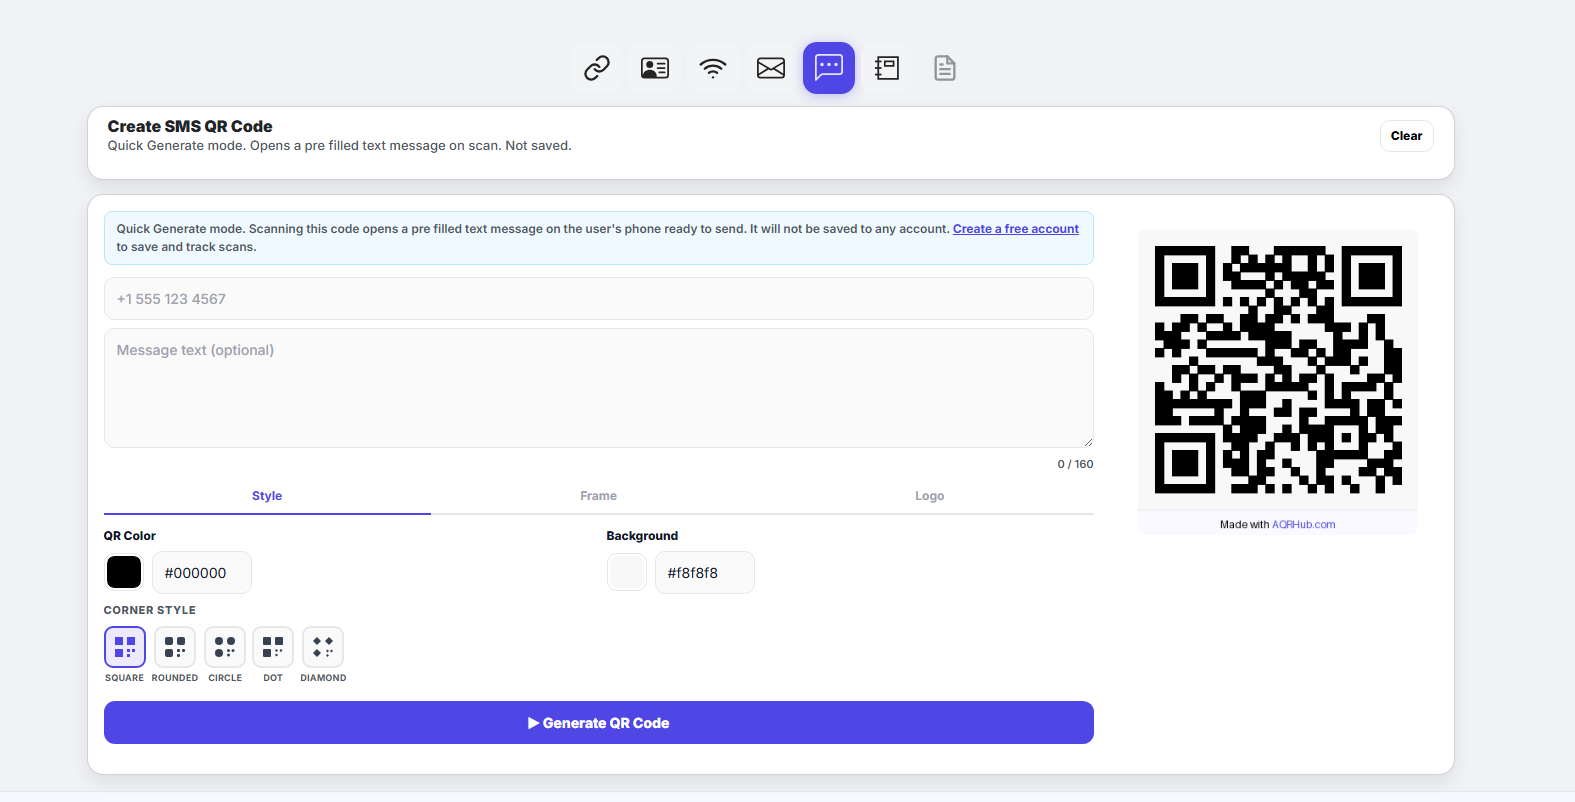Screen dimensions: 1575x802
Task: Click the CORNER STYLE label
Action: (x=150, y=610)
